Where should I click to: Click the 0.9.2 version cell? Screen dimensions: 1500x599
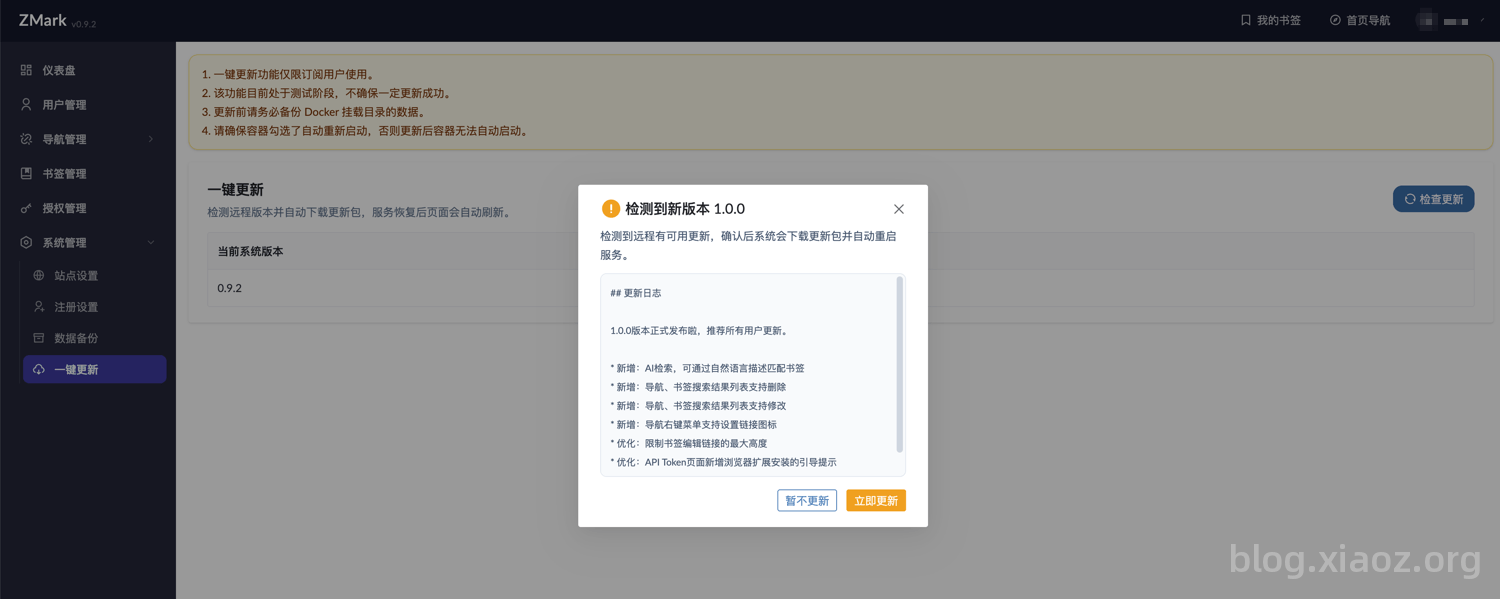coord(230,288)
